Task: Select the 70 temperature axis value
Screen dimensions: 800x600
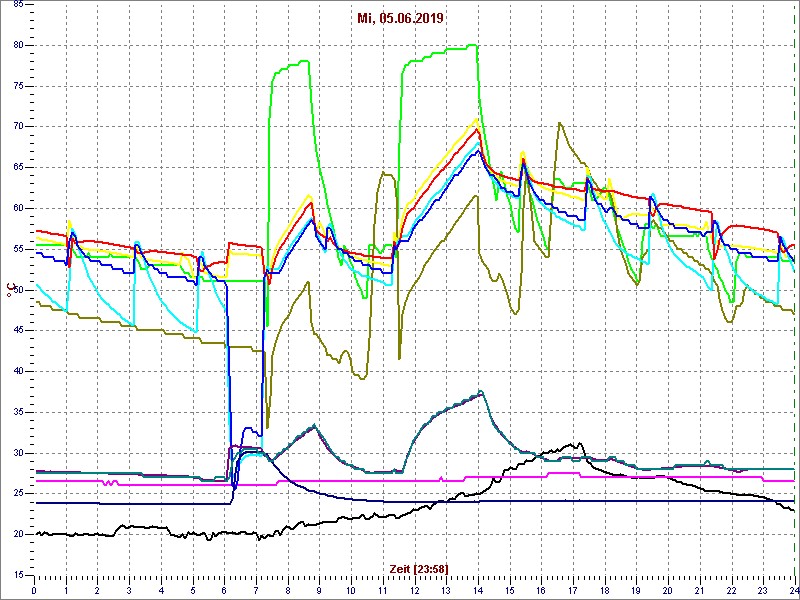Action: tap(16, 127)
